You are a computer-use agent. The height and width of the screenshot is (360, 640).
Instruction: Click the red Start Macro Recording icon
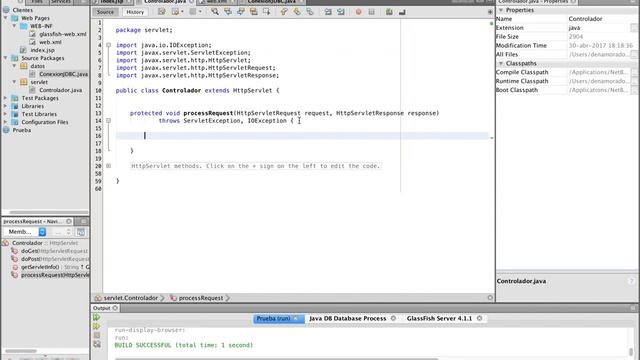coord(358,12)
